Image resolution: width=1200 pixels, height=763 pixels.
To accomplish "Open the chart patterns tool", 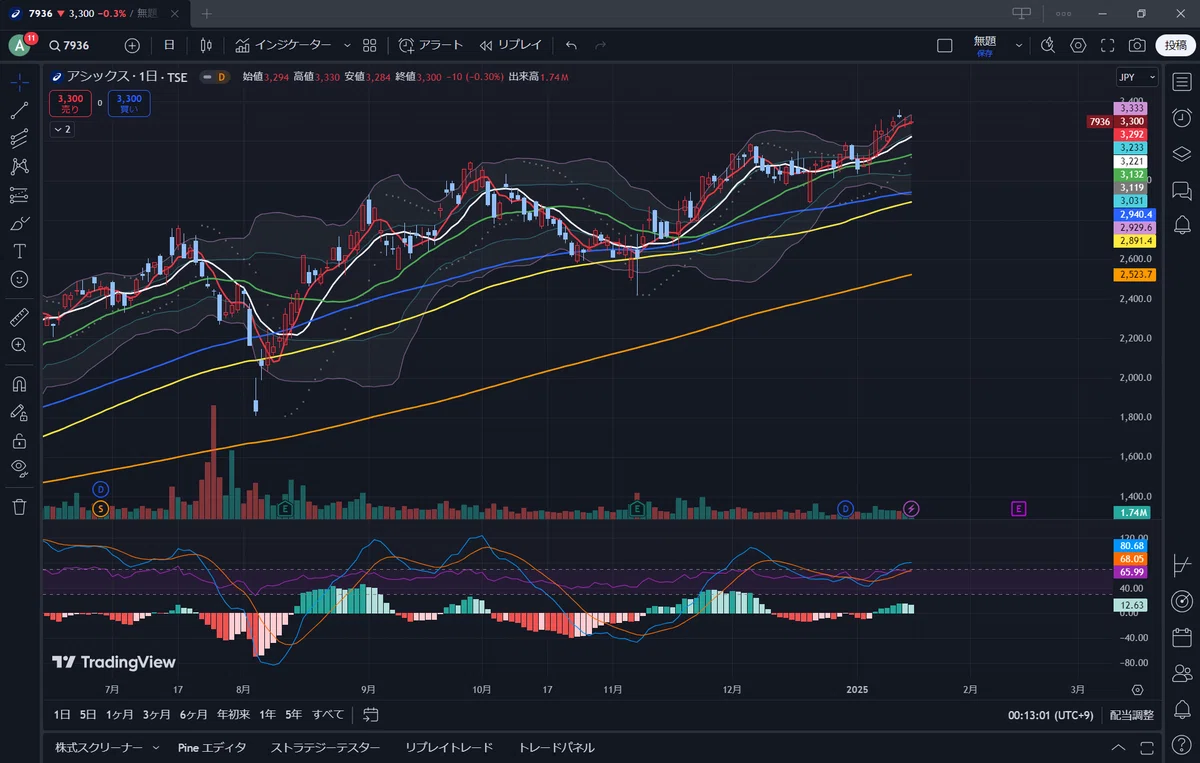I will tap(19, 166).
